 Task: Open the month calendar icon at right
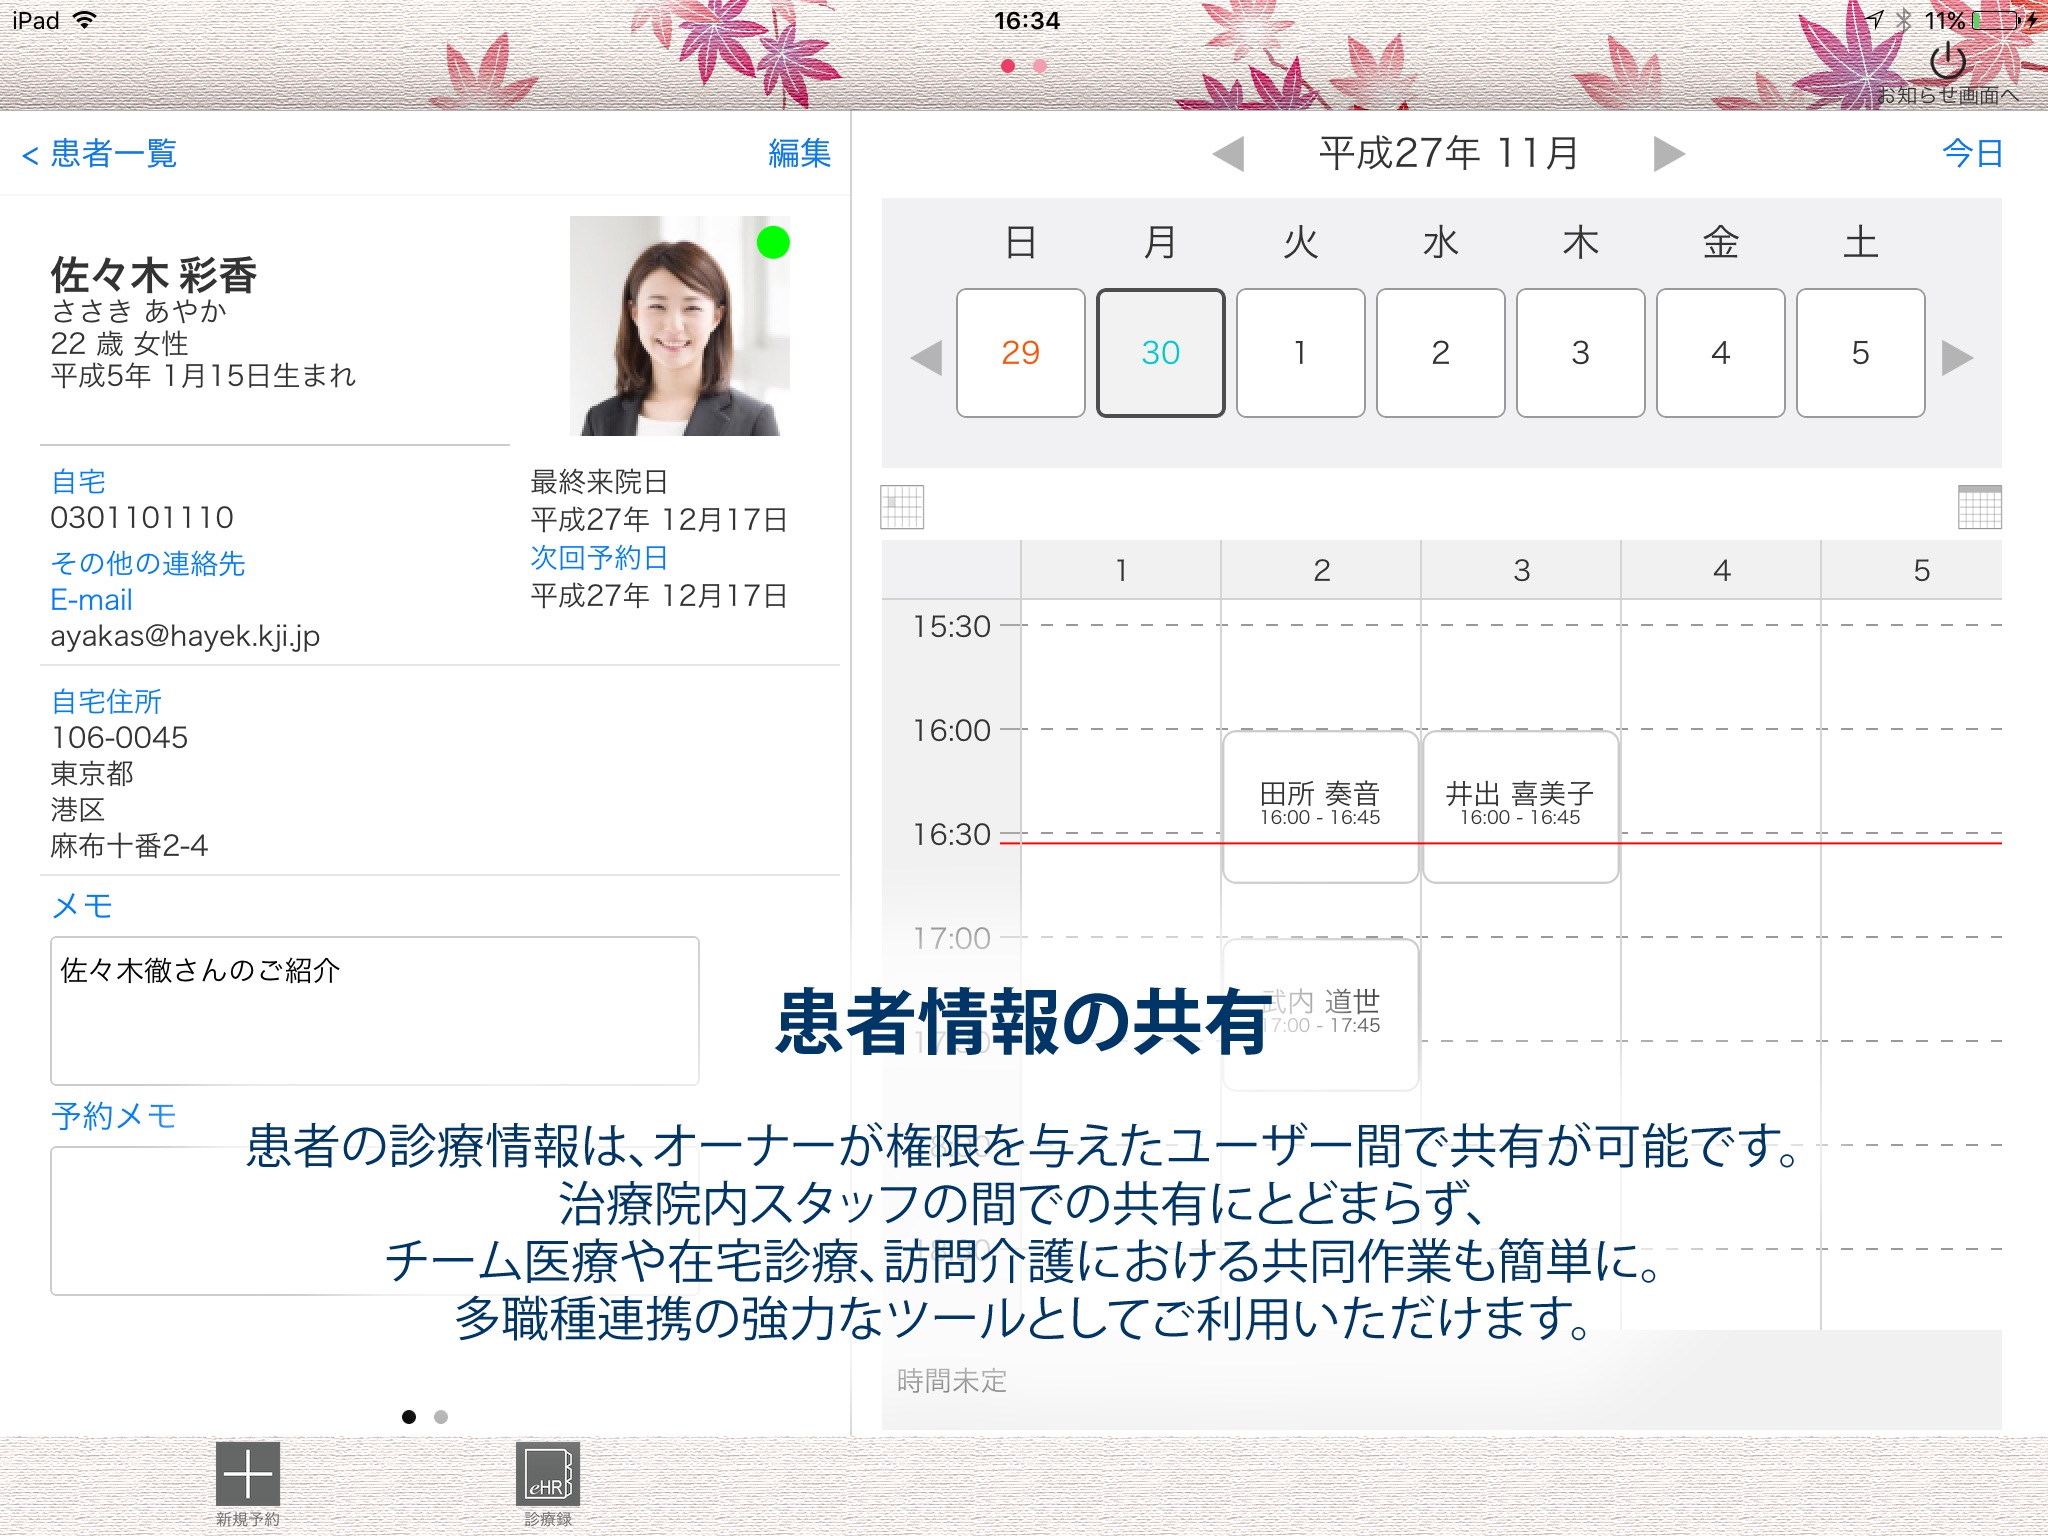pyautogui.click(x=1980, y=507)
